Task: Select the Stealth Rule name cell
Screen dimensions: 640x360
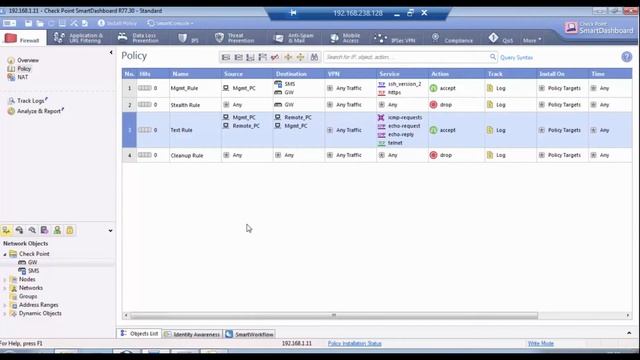Action: [x=195, y=105]
